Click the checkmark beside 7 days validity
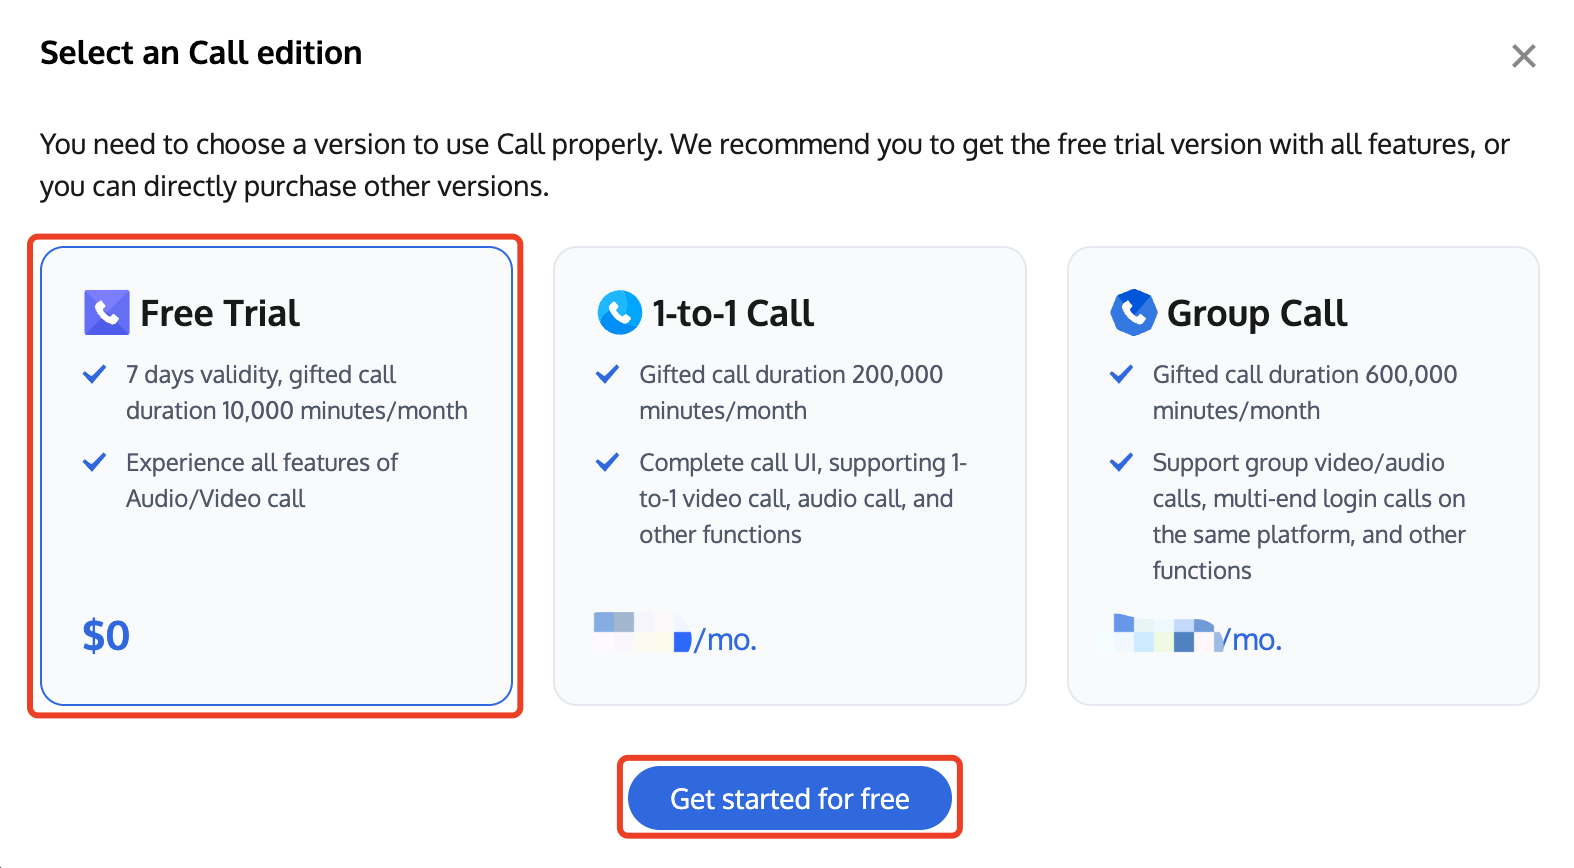The width and height of the screenshot is (1574, 868). 95,374
